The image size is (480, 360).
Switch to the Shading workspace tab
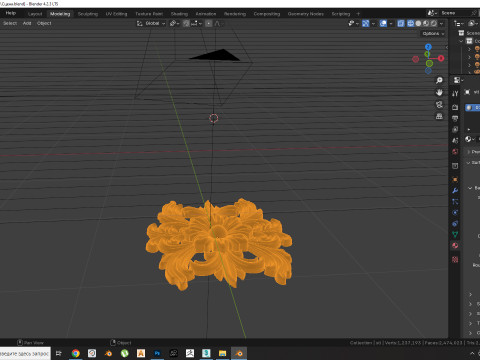point(179,14)
